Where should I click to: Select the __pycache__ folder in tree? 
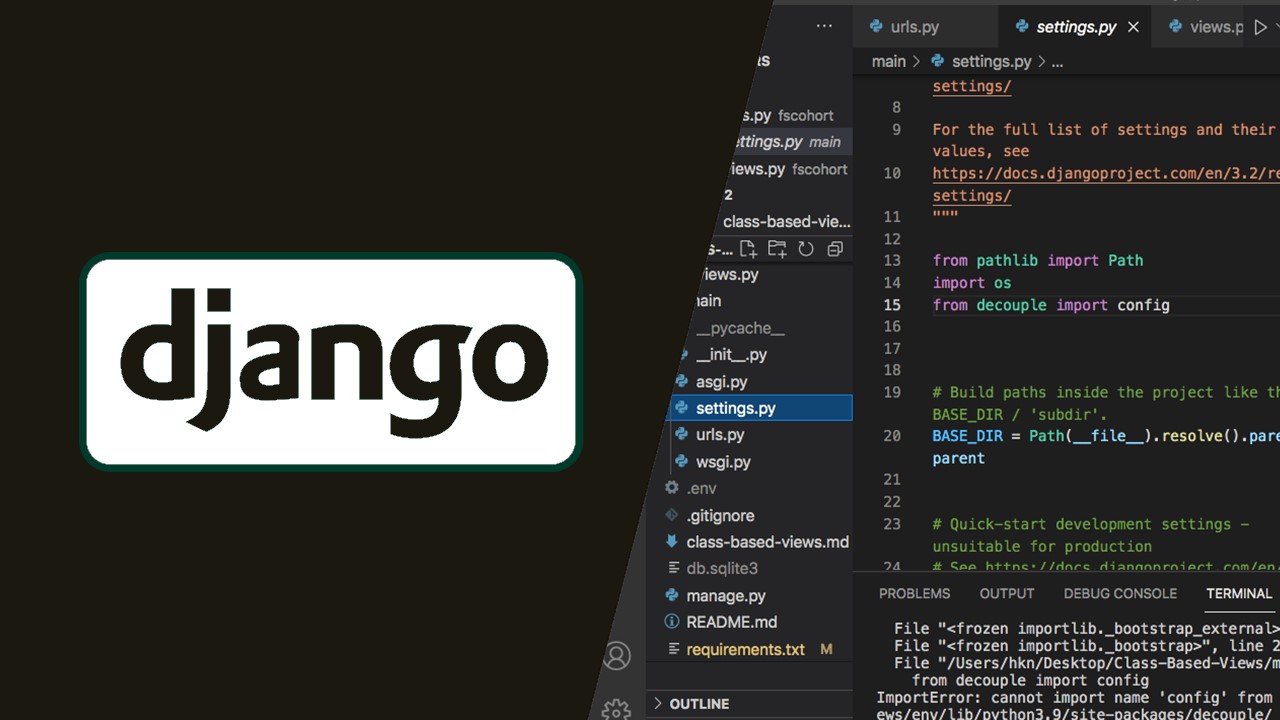740,328
